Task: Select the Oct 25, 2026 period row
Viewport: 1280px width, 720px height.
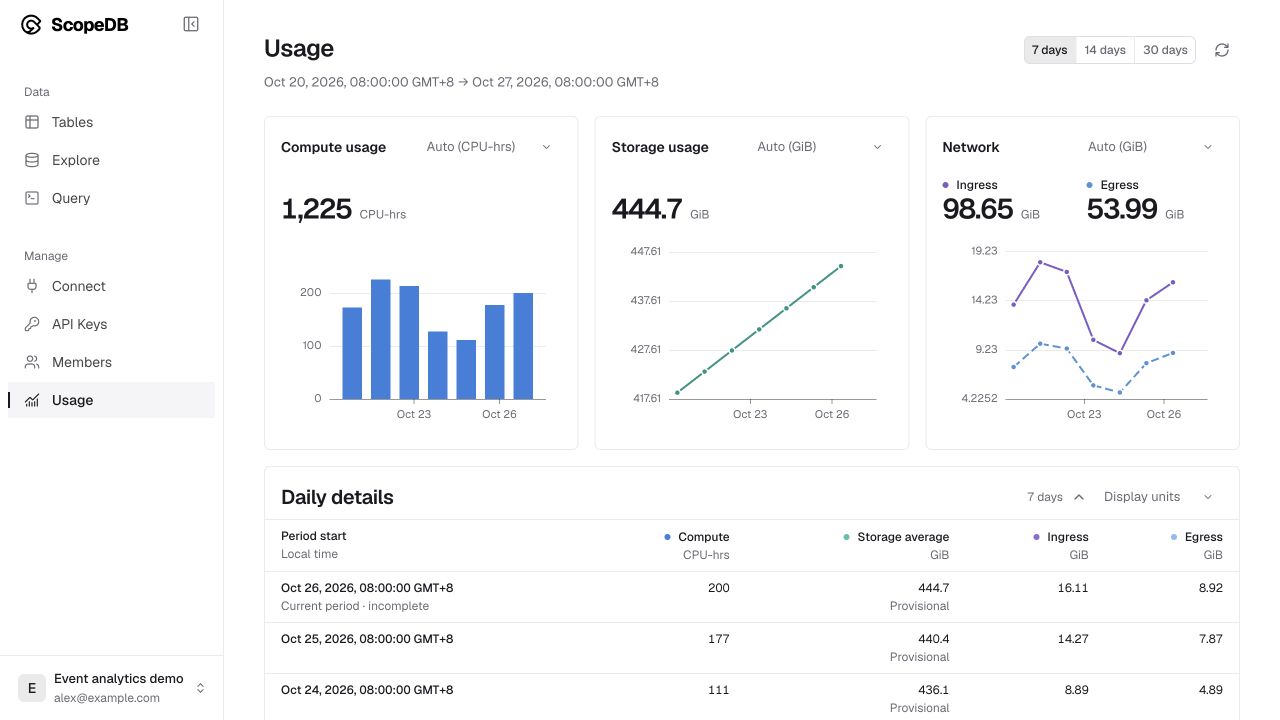Action: click(x=752, y=648)
